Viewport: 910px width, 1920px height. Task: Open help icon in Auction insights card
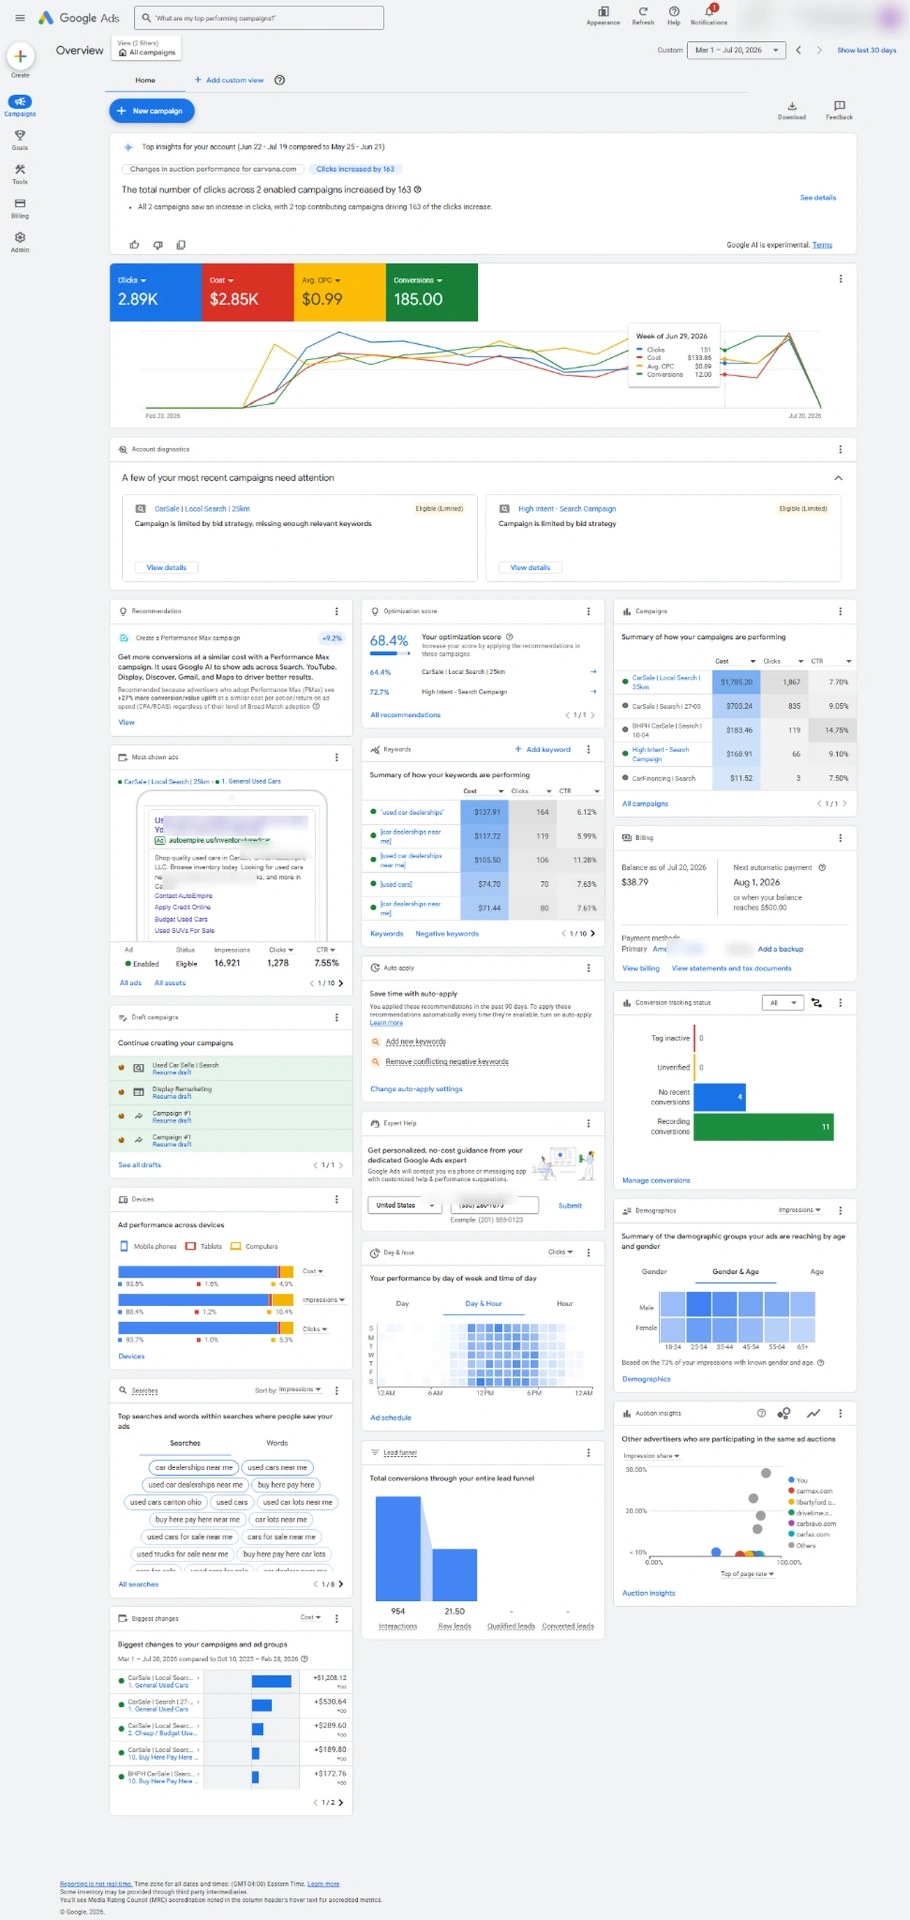(762, 1413)
